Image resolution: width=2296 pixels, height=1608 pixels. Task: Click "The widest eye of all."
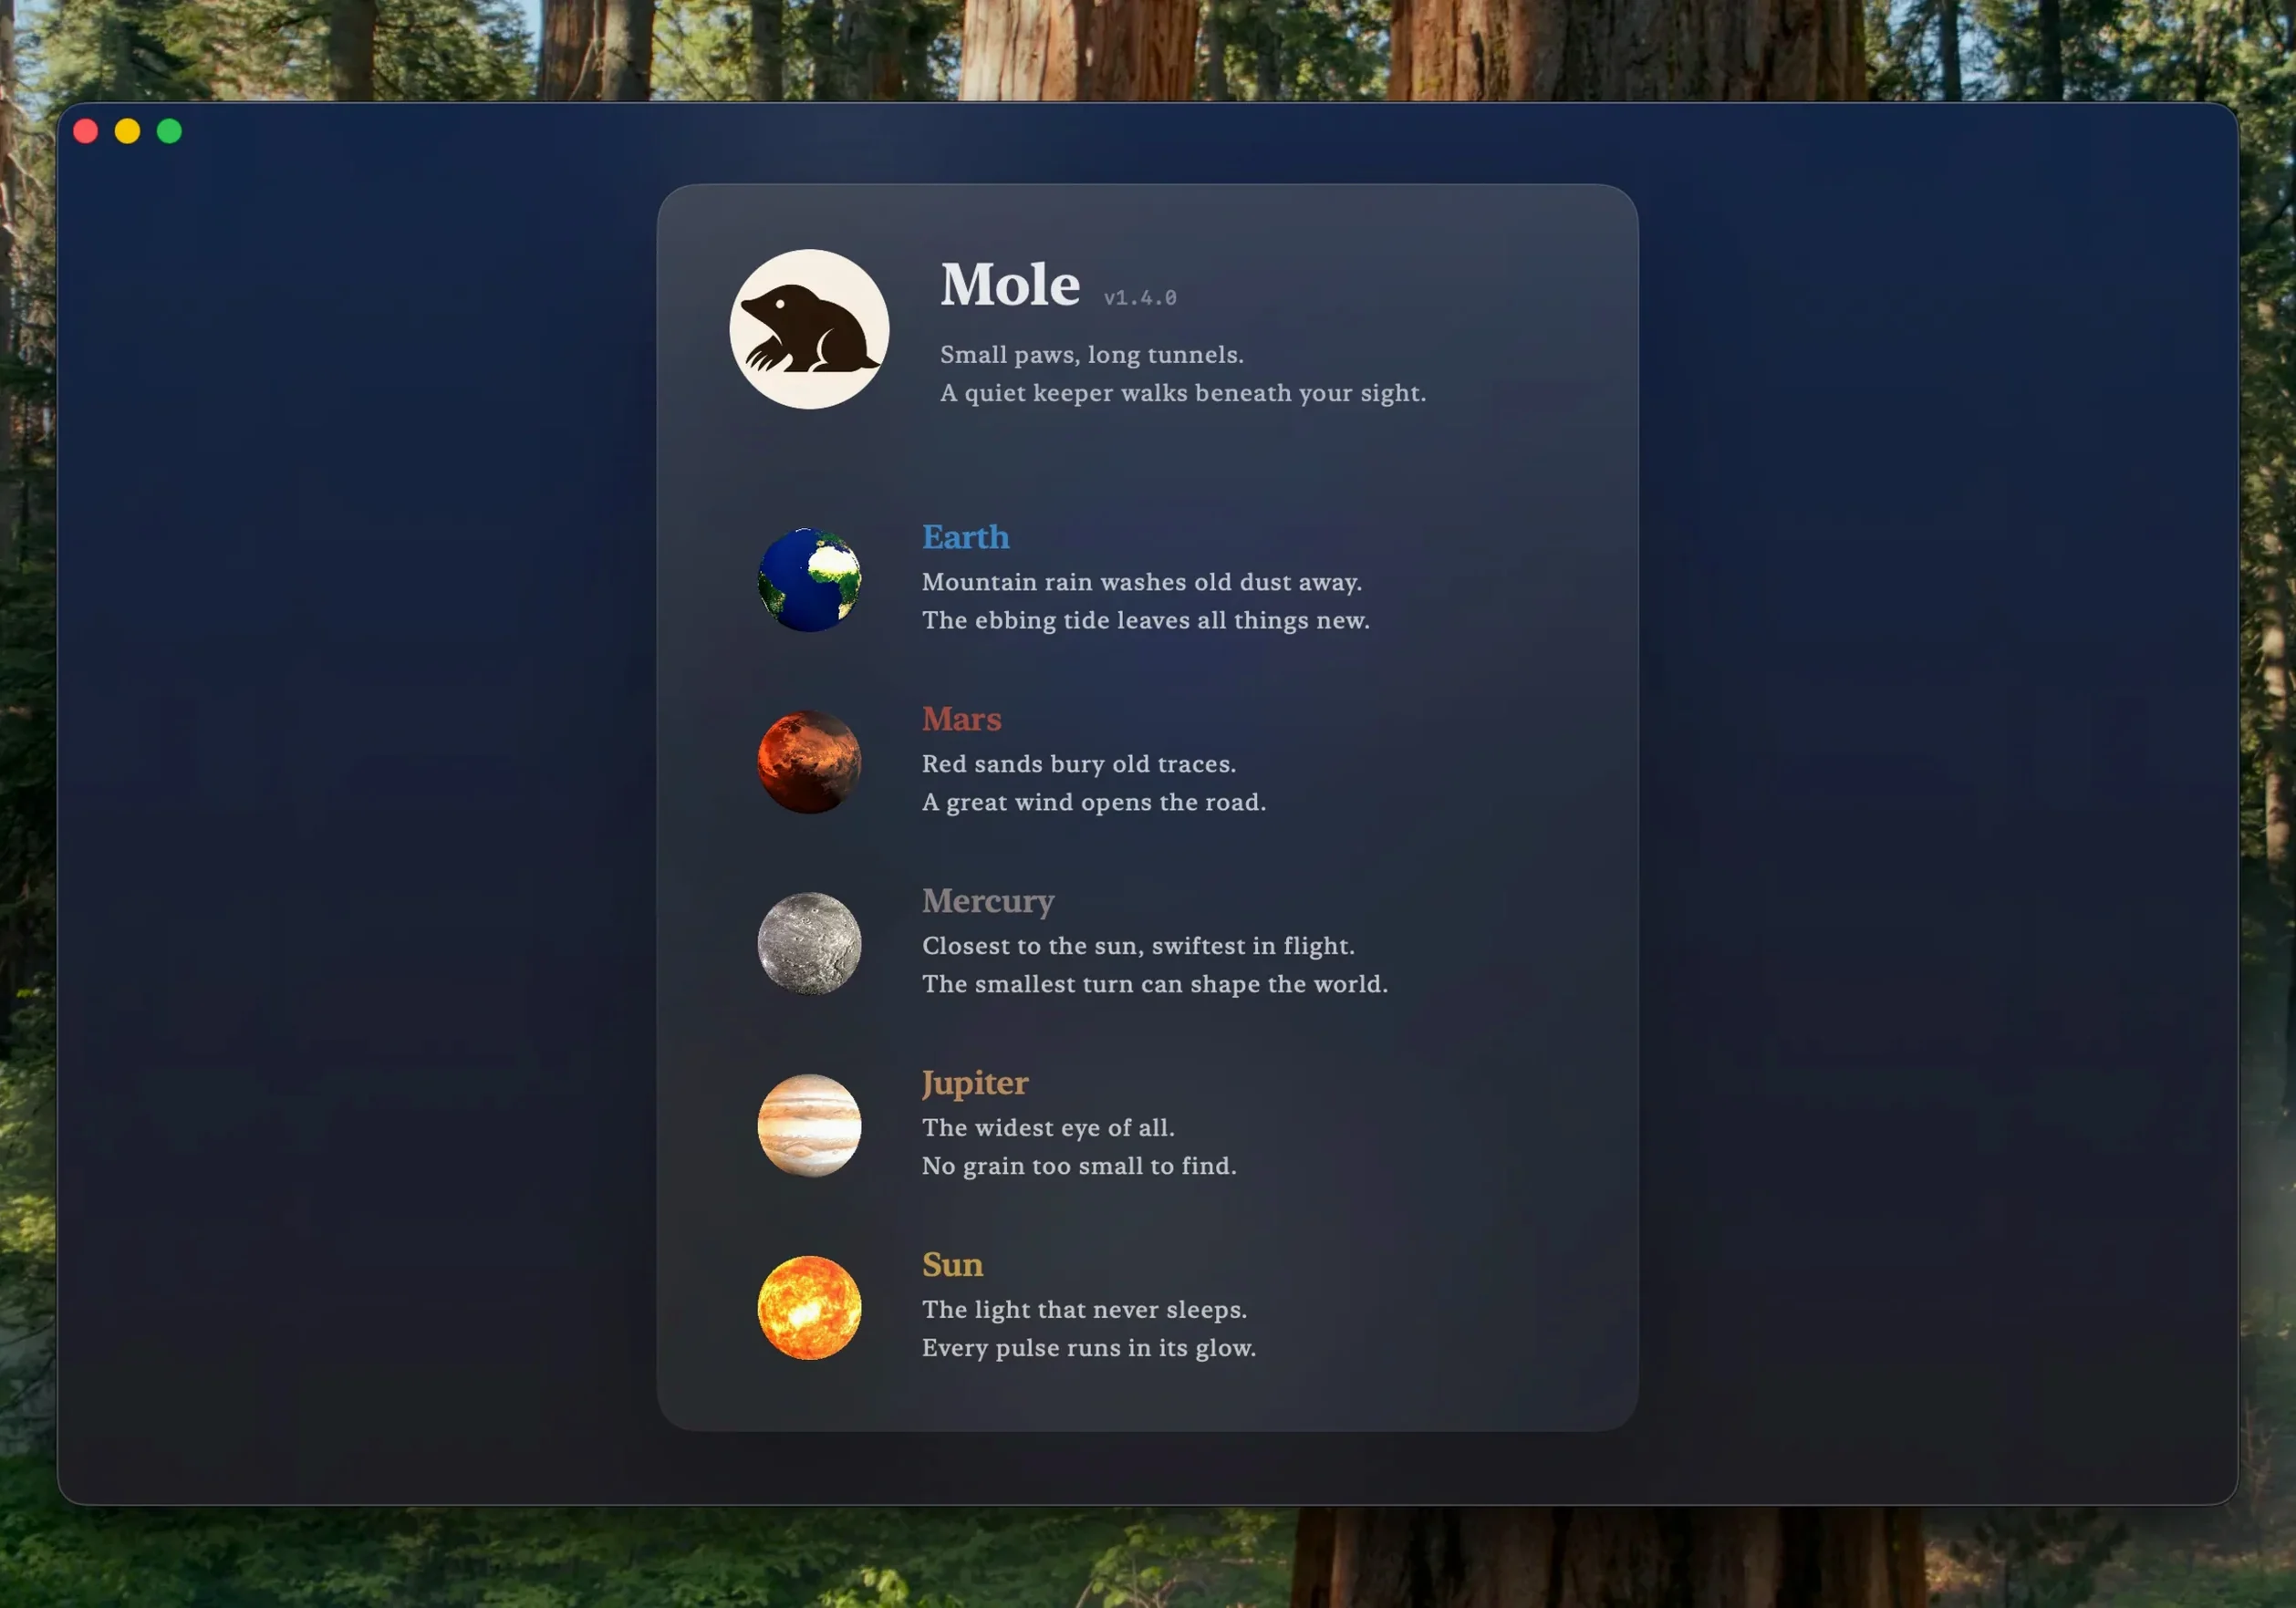coord(1048,1128)
